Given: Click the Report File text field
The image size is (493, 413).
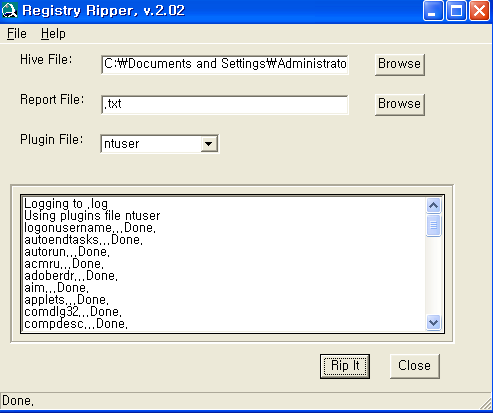Looking at the screenshot, I should pos(225,104).
